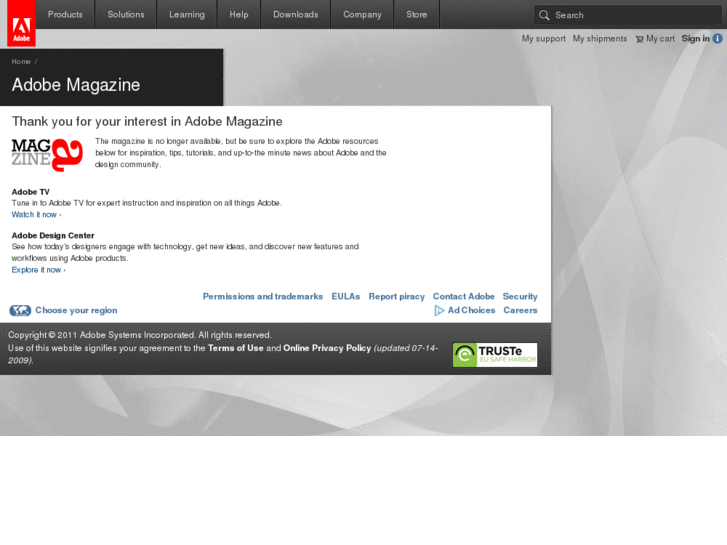Image resolution: width=727 pixels, height=545 pixels.
Task: Open Security footer link
Action: click(520, 296)
